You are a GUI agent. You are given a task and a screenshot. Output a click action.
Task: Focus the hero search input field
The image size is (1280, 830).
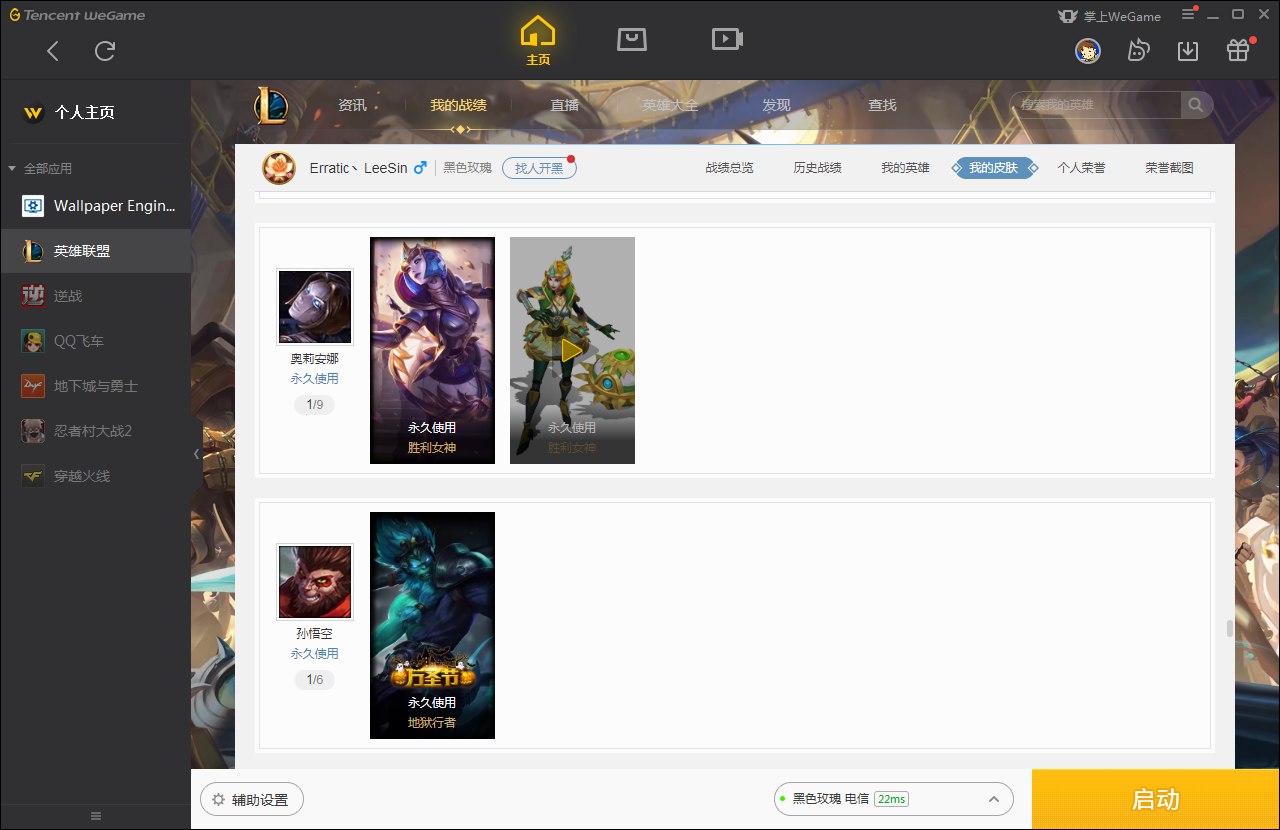1096,105
